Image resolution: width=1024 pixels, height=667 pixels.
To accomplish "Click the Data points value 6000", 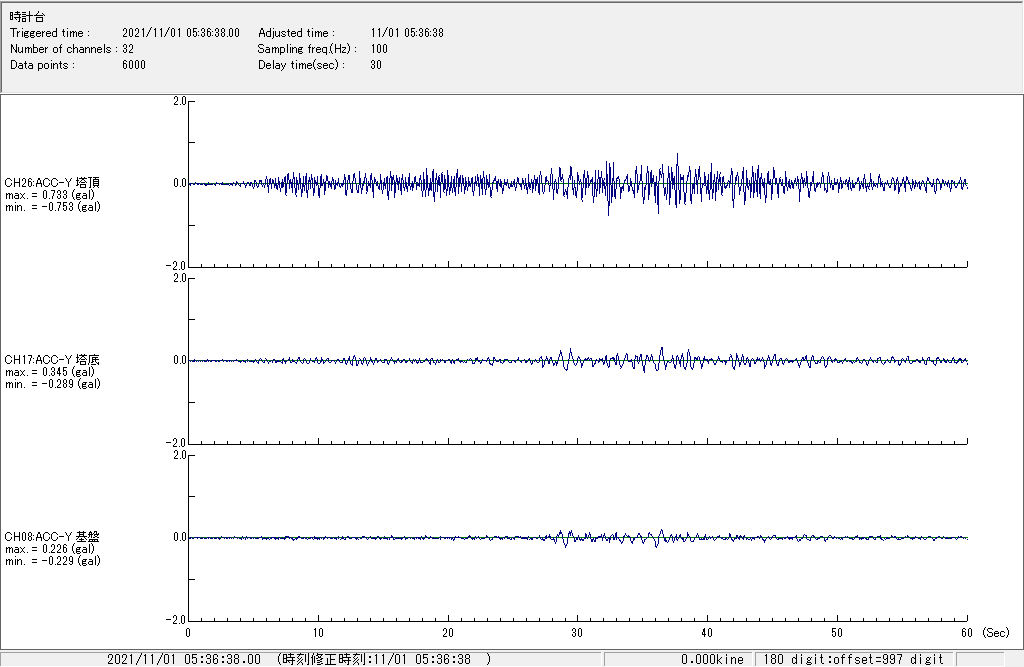I will (134, 65).
